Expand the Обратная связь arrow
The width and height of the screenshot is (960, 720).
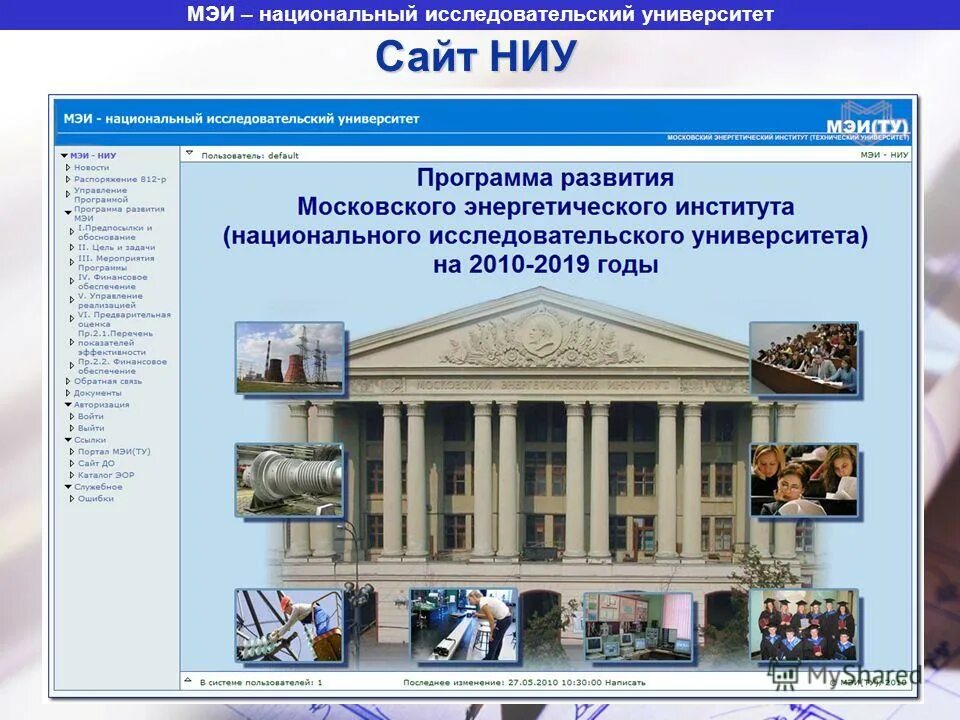coord(68,381)
